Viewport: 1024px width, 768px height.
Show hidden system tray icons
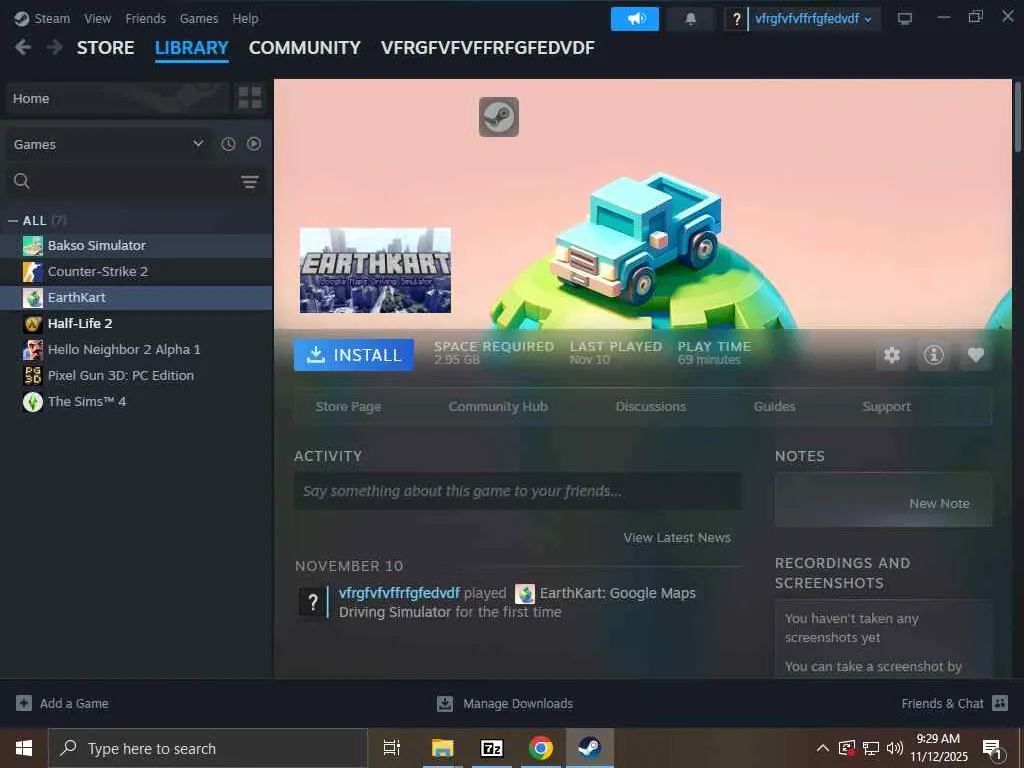coord(823,748)
